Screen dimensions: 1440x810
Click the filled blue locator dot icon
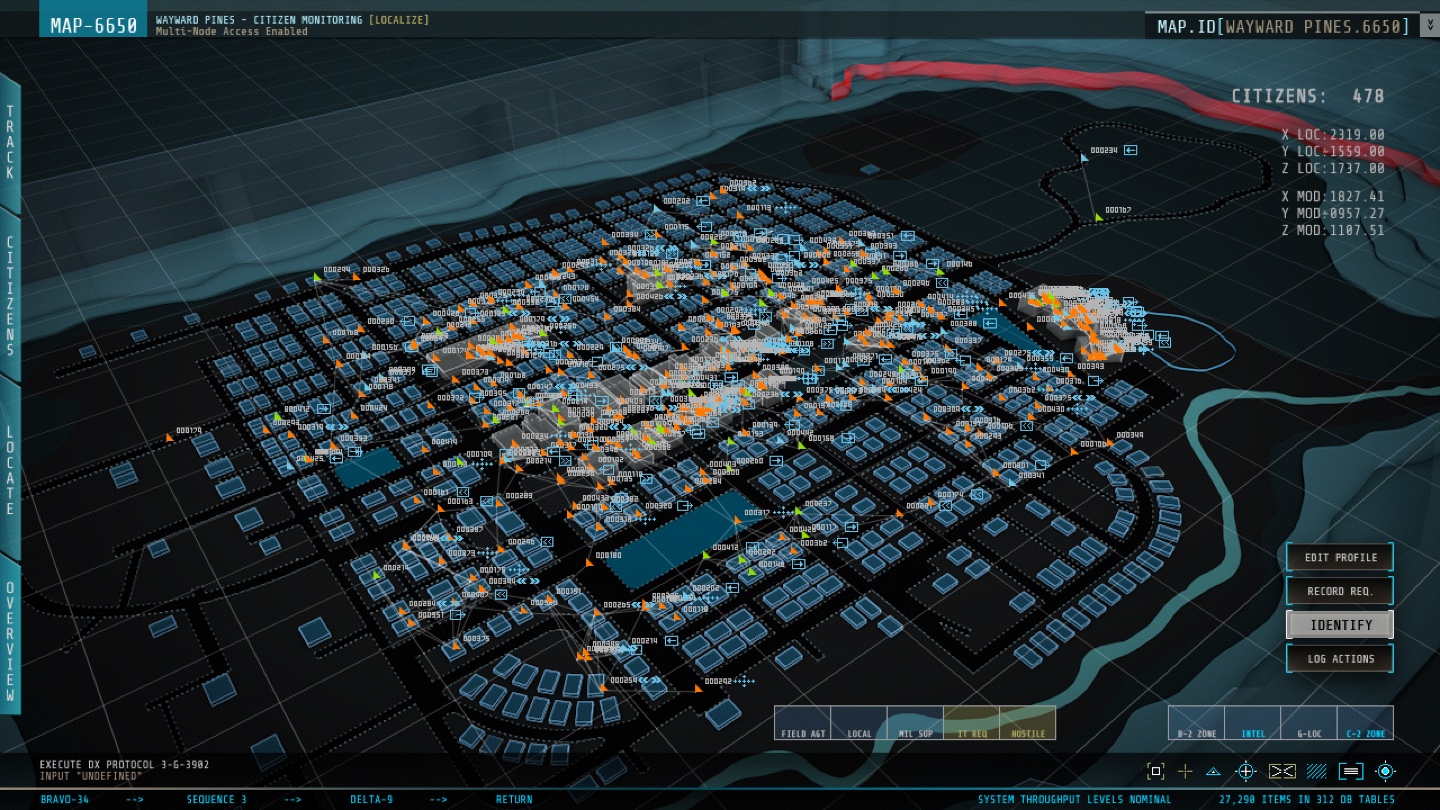[1385, 771]
